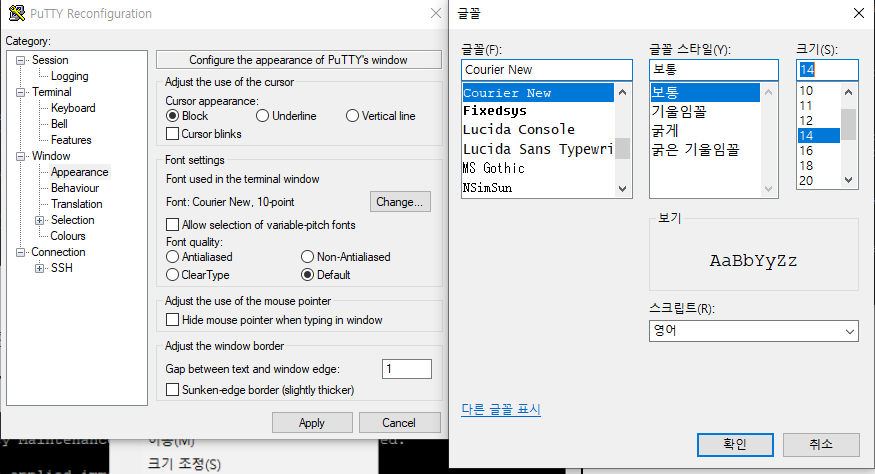The width and height of the screenshot is (875, 474).
Task: Open the Colours category
Action: (x=68, y=236)
